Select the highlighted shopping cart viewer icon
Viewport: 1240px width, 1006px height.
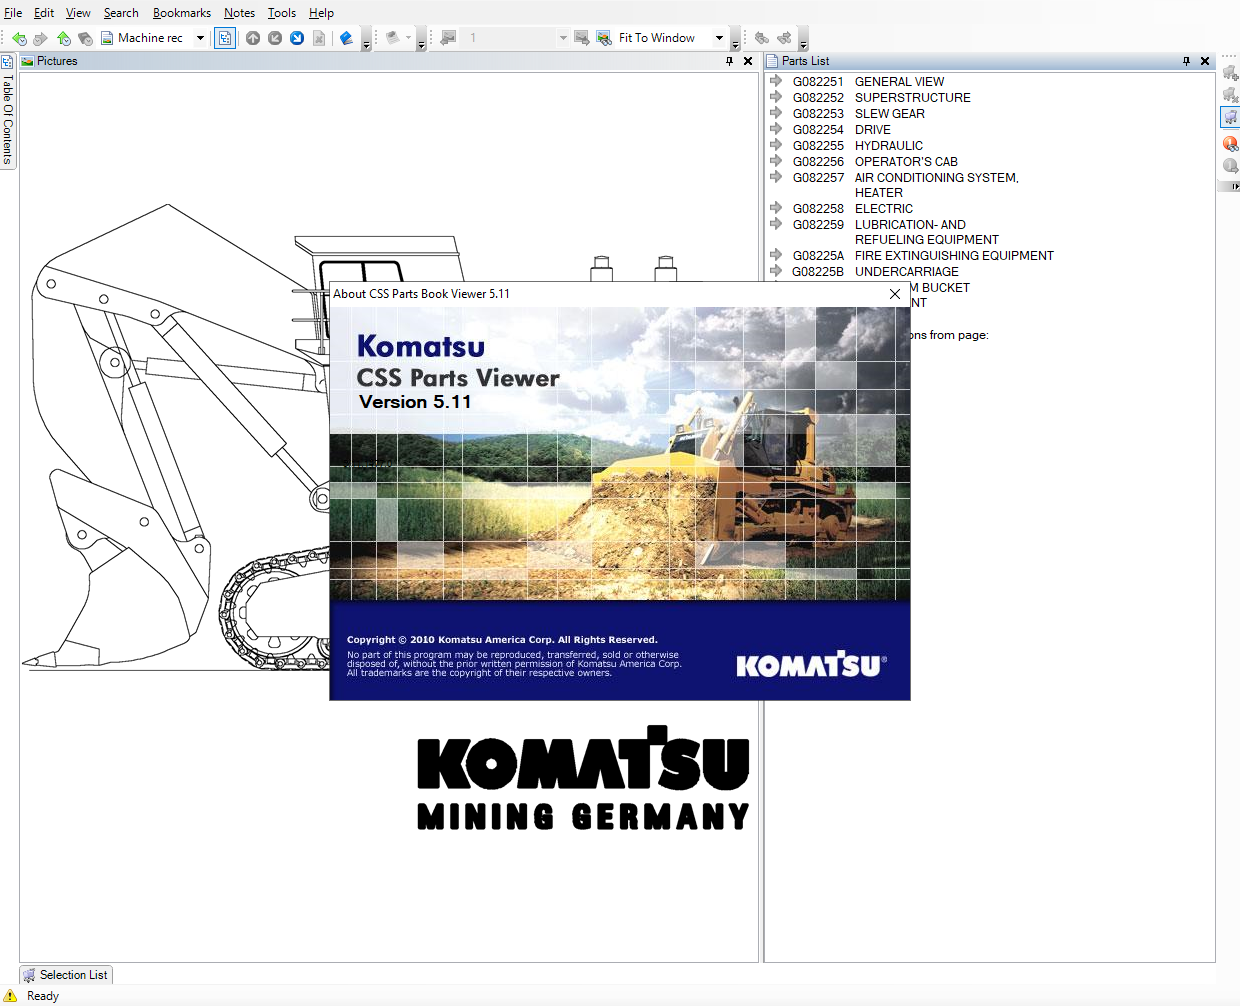click(x=1230, y=117)
